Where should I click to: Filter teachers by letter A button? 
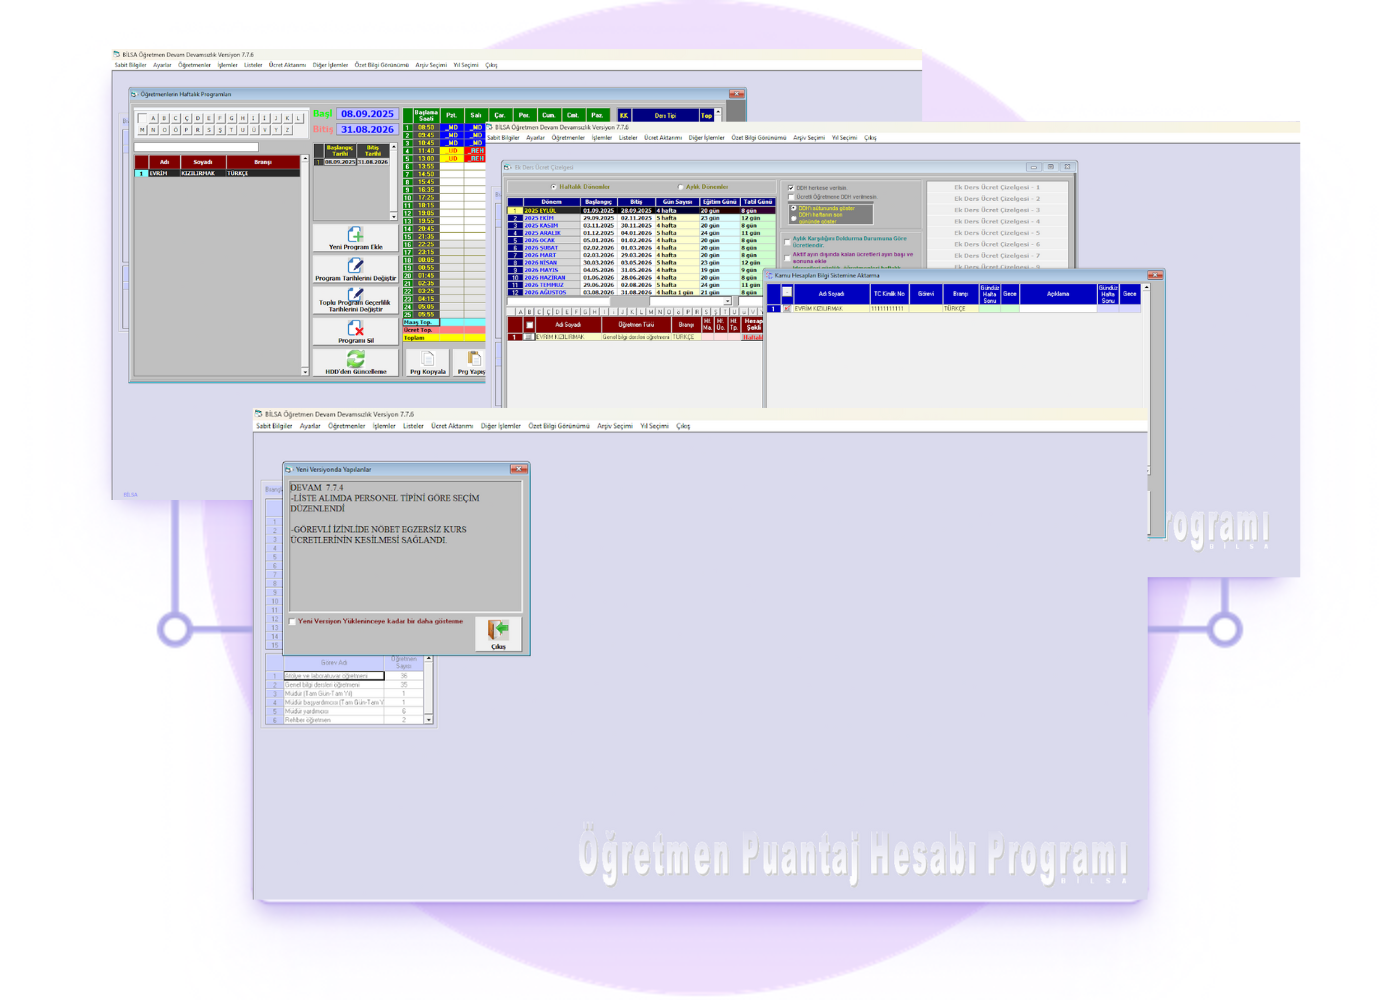[x=153, y=118]
